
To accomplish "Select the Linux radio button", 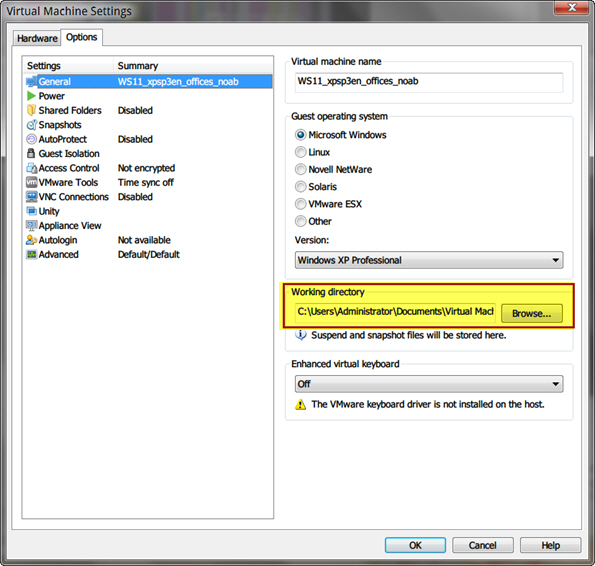I will tap(301, 152).
